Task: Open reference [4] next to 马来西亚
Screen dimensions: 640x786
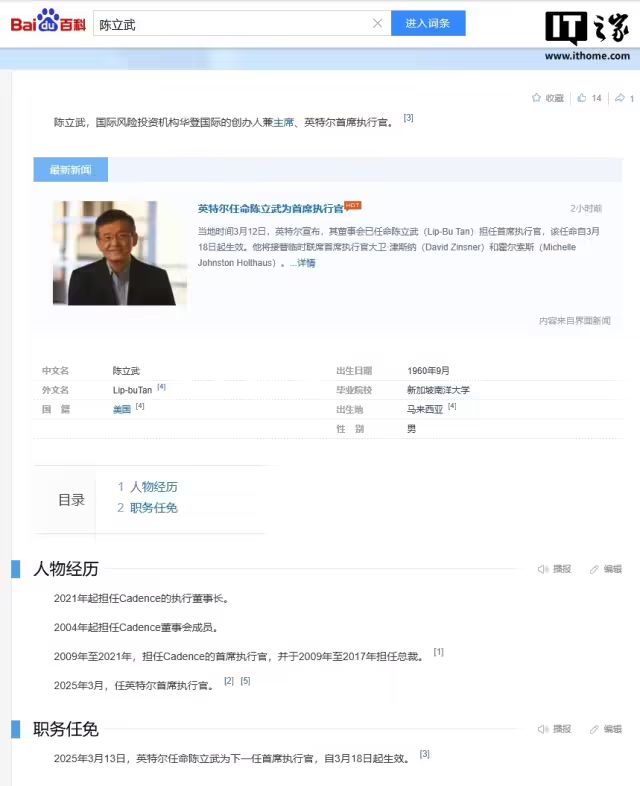Action: coord(452,406)
